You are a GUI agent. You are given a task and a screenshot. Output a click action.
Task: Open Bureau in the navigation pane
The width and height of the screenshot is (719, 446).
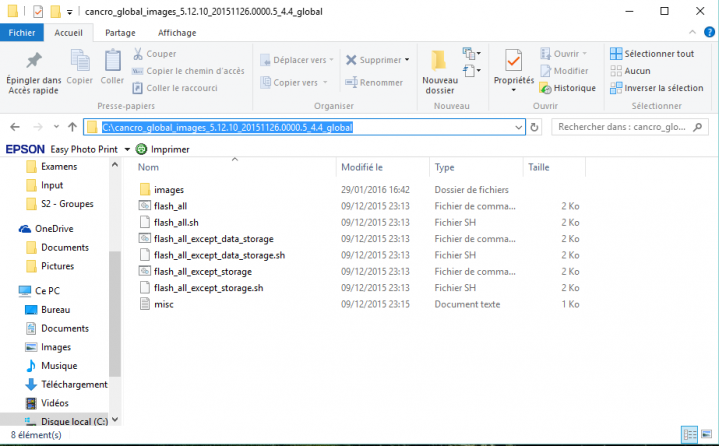48,310
